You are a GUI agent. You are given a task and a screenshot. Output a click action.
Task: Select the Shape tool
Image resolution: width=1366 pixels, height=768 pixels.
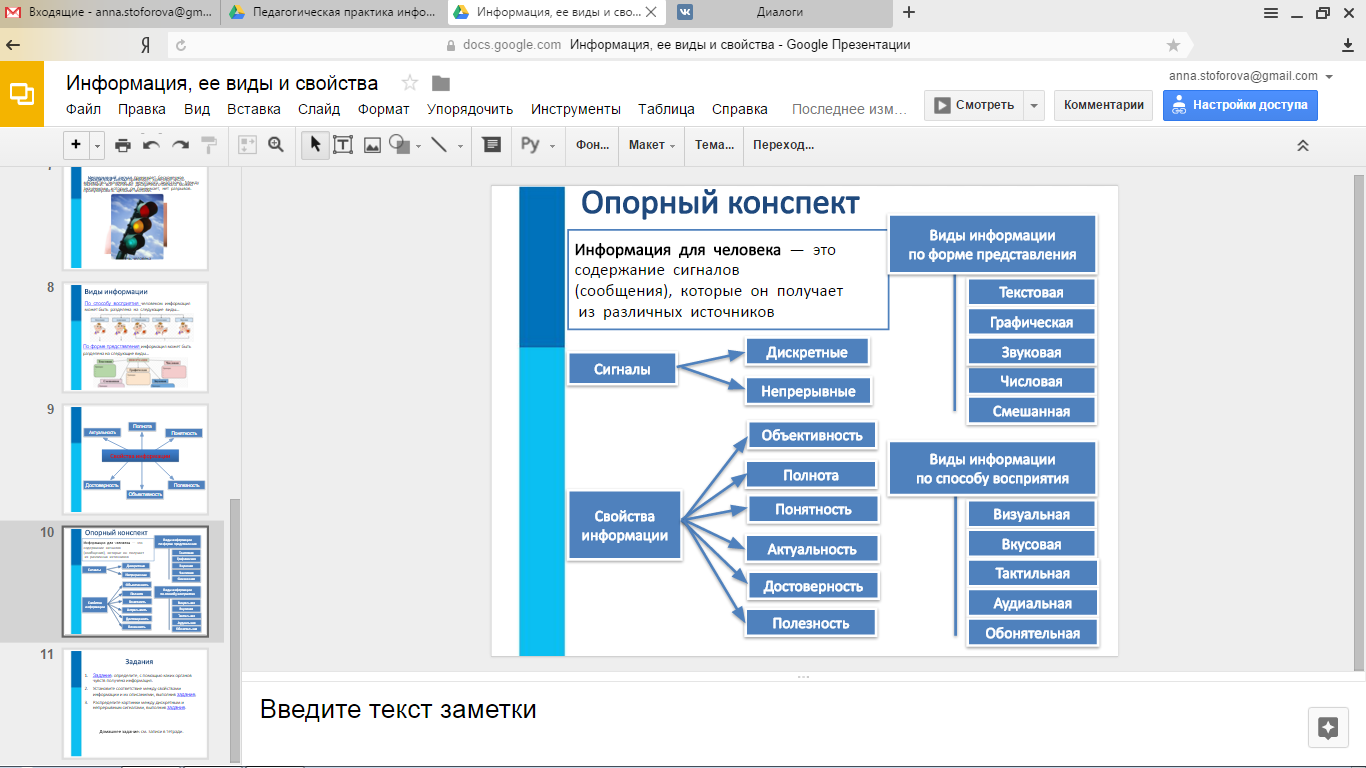coord(399,145)
